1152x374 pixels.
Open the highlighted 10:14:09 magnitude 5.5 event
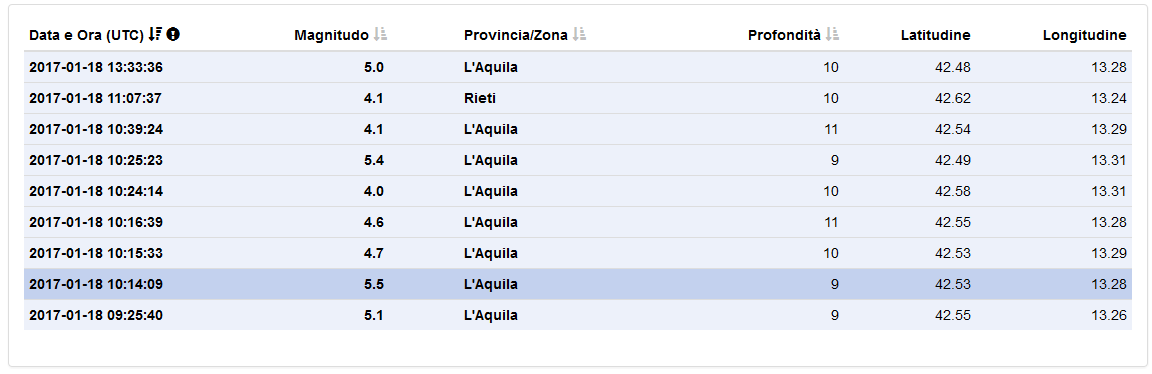(577, 284)
